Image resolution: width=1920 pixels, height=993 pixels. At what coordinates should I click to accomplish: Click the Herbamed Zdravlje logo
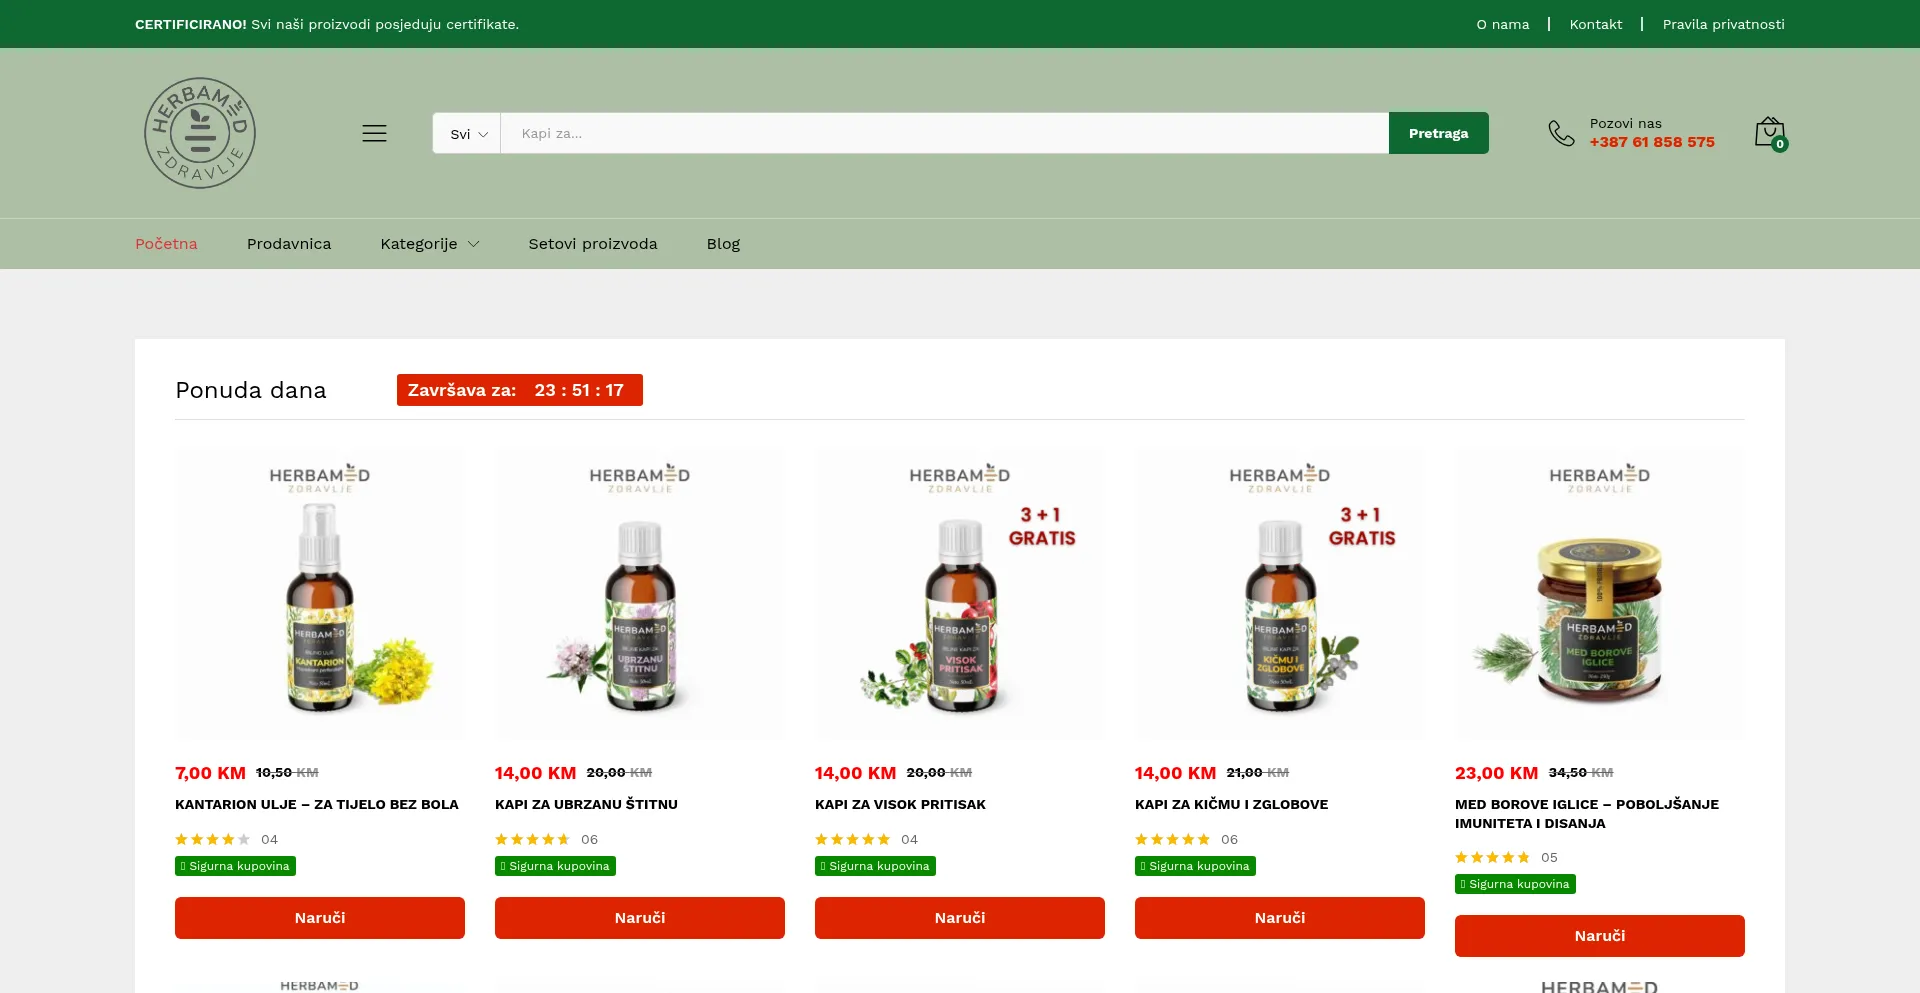pyautogui.click(x=200, y=133)
